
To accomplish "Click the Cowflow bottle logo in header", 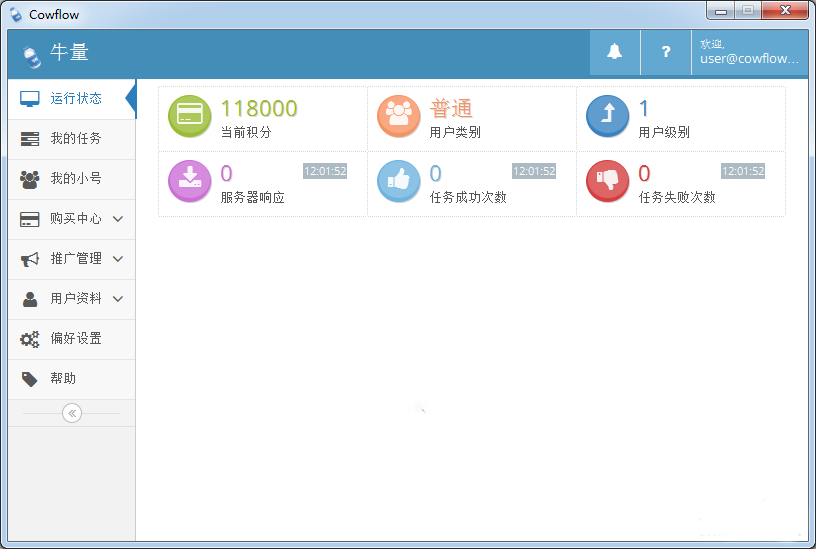I will pyautogui.click(x=32, y=56).
